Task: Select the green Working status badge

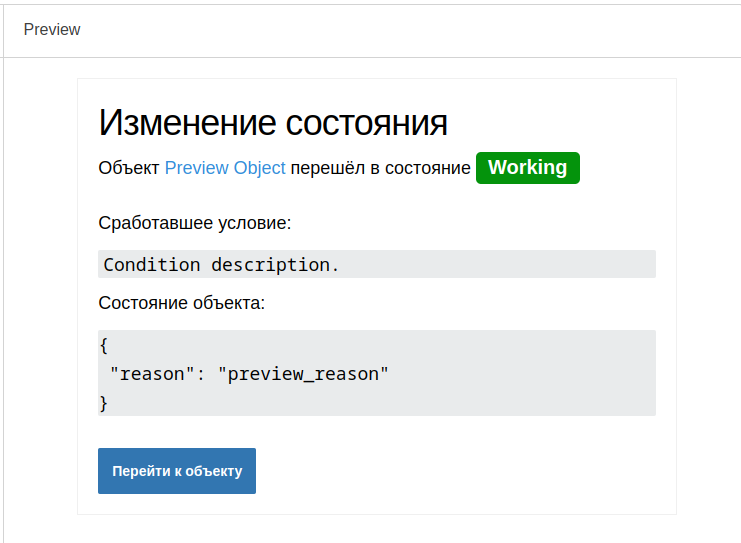Action: (x=527, y=168)
